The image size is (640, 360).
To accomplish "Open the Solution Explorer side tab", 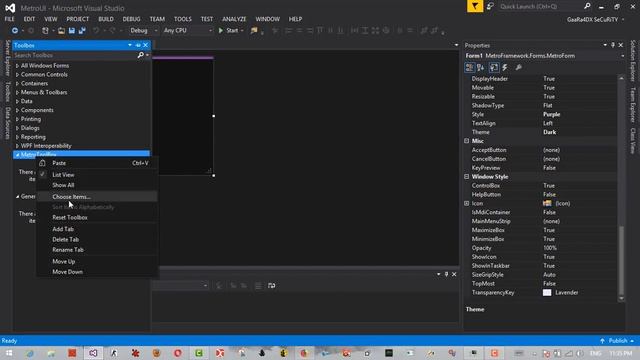I will 633,60.
